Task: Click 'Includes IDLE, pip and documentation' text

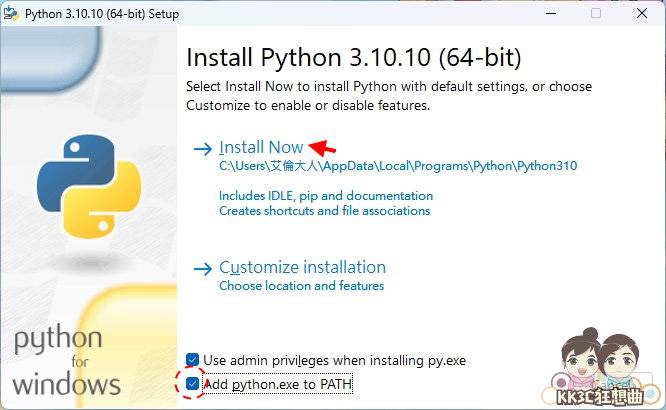Action: click(326, 196)
